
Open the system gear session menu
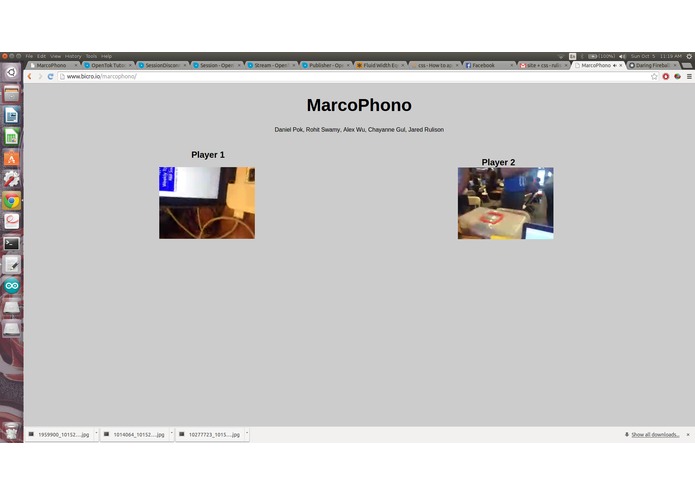tap(689, 56)
